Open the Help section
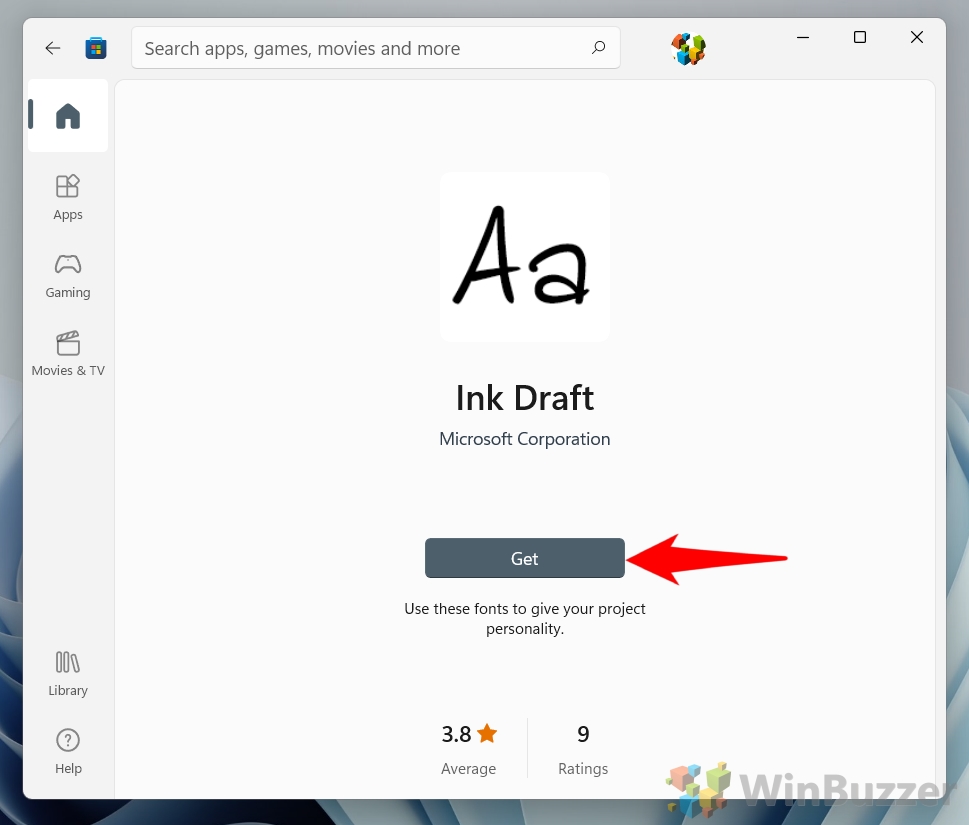 click(67, 740)
